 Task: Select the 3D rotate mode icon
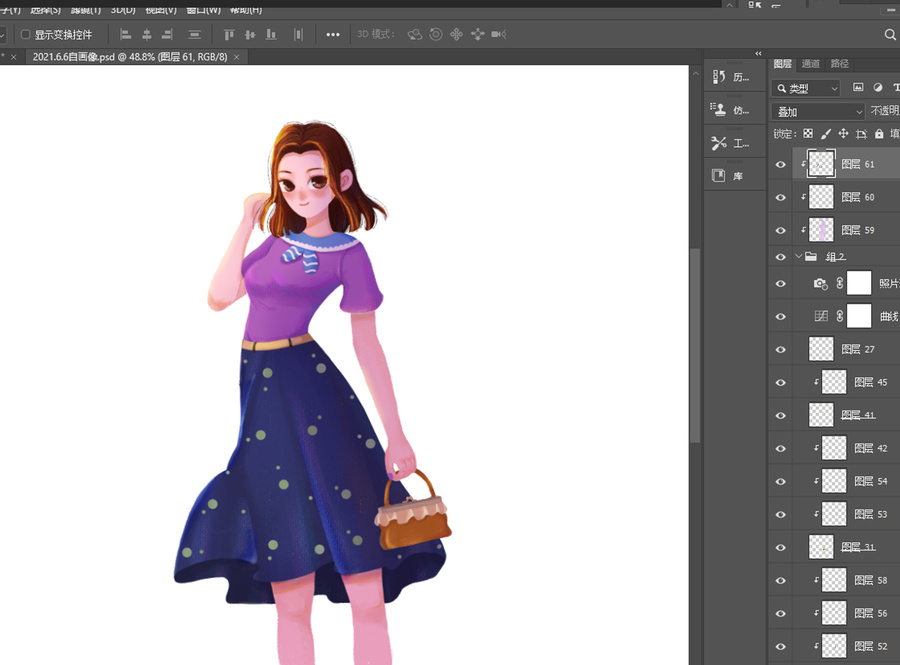click(x=414, y=34)
